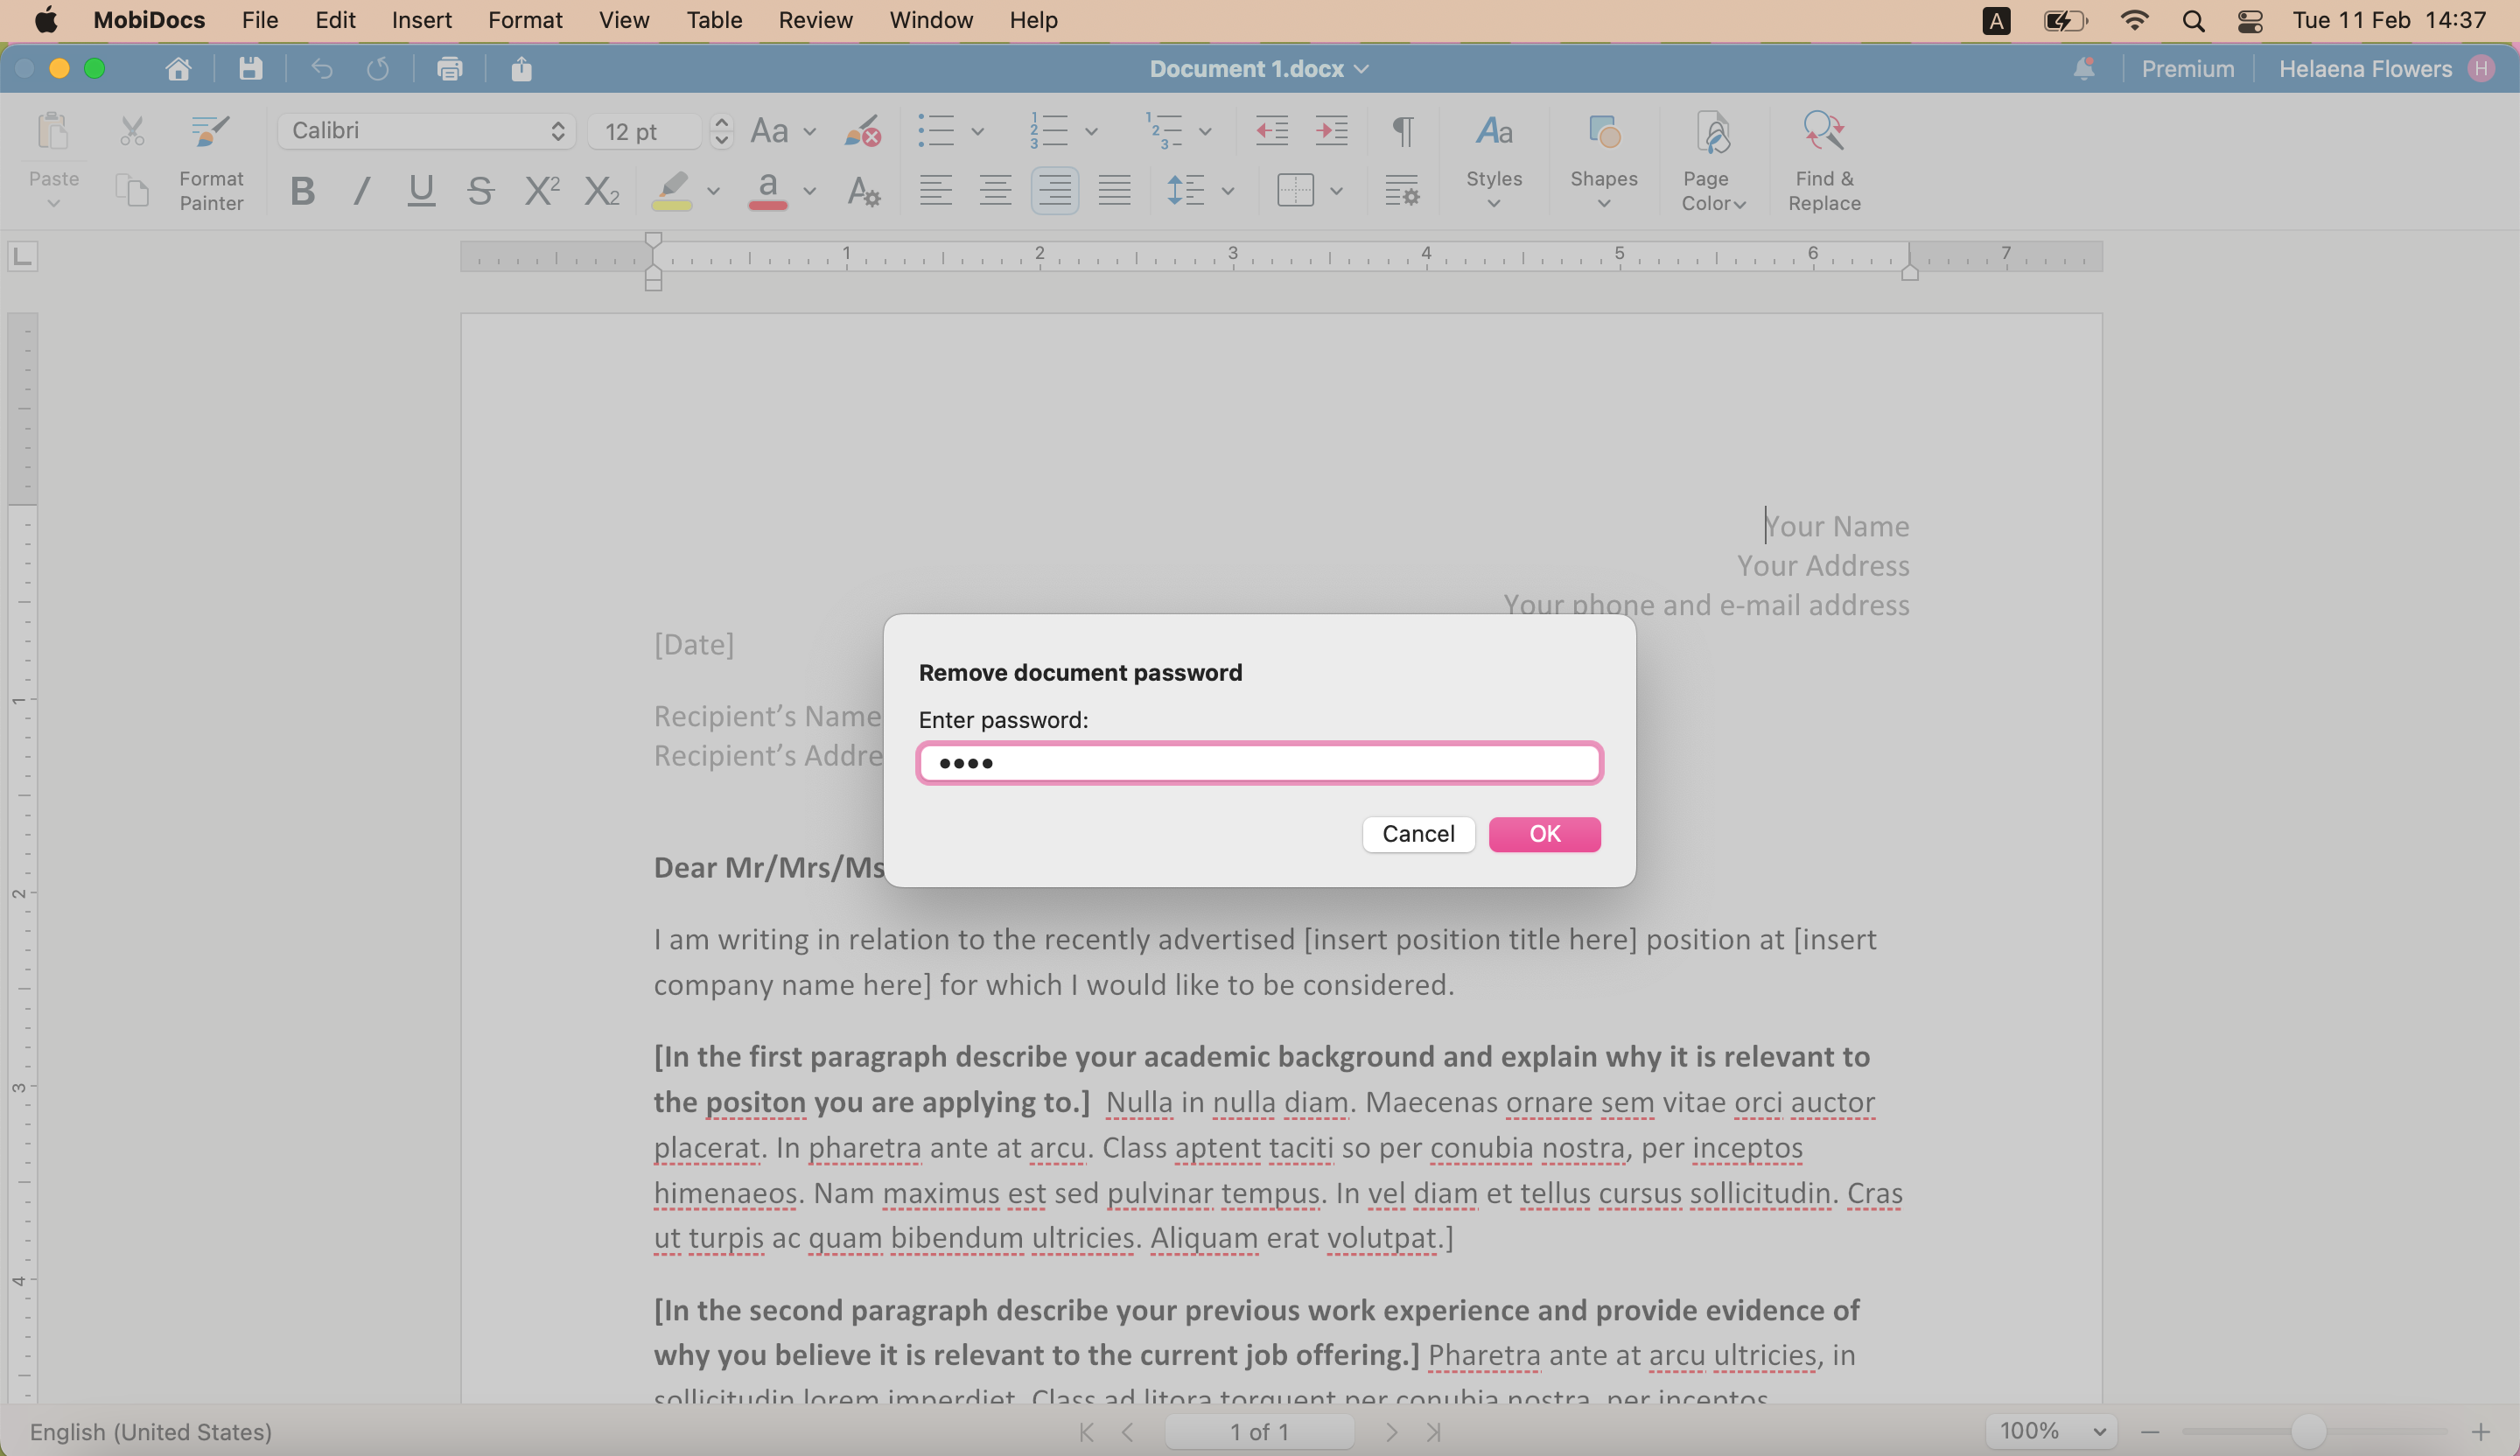Image resolution: width=2520 pixels, height=1456 pixels.
Task: Open change case Aa dropdown
Action: pyautogui.click(x=783, y=131)
